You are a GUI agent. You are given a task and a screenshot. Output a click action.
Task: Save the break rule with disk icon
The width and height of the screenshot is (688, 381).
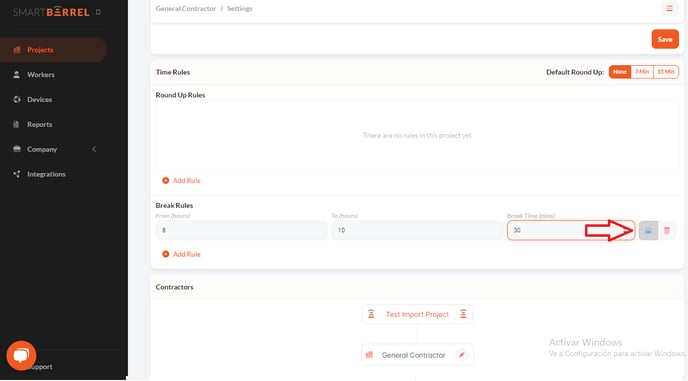pyautogui.click(x=648, y=230)
